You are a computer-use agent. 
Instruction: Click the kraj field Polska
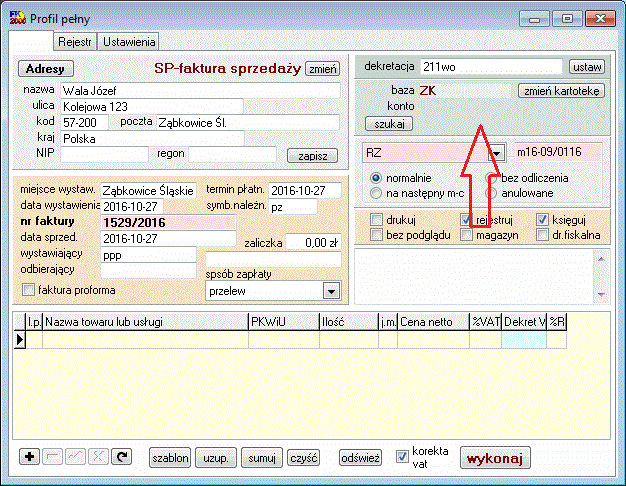152,139
